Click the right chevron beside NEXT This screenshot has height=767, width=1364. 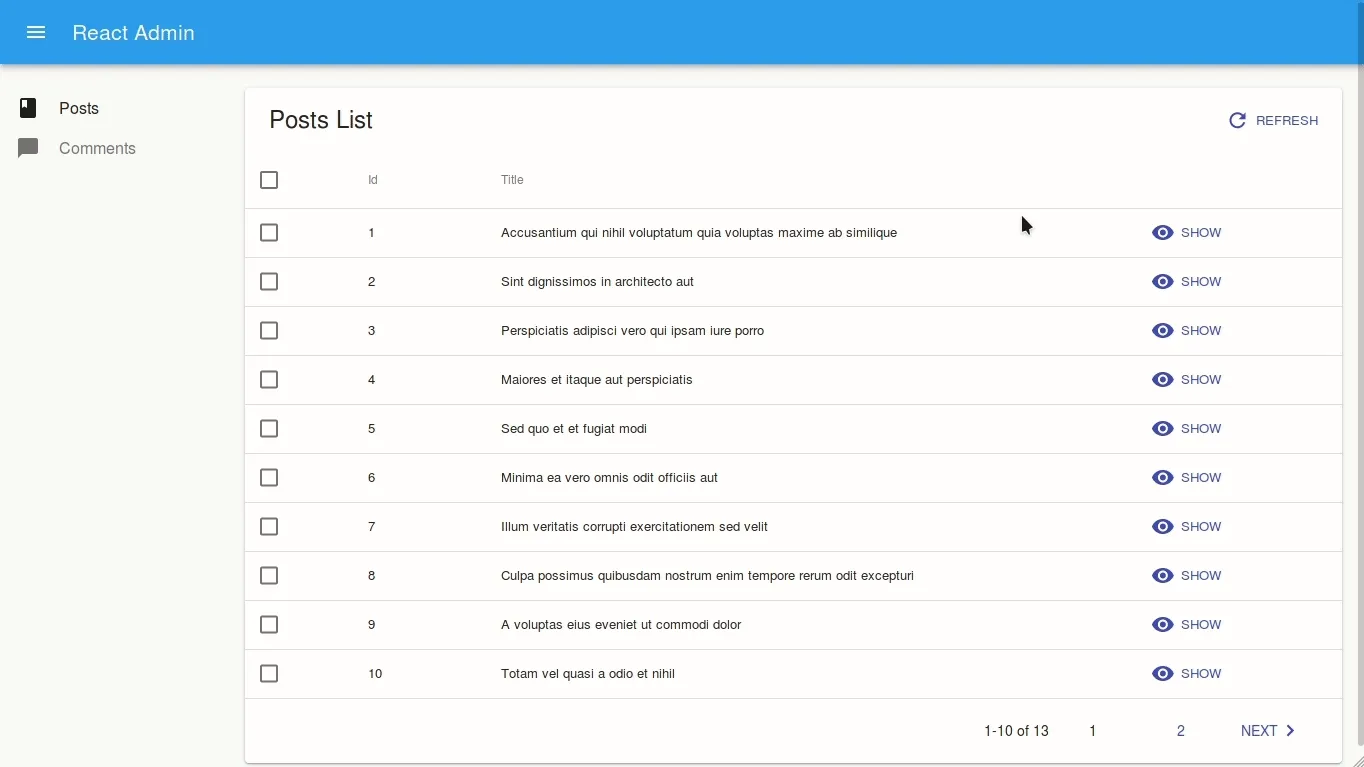[x=1290, y=731]
